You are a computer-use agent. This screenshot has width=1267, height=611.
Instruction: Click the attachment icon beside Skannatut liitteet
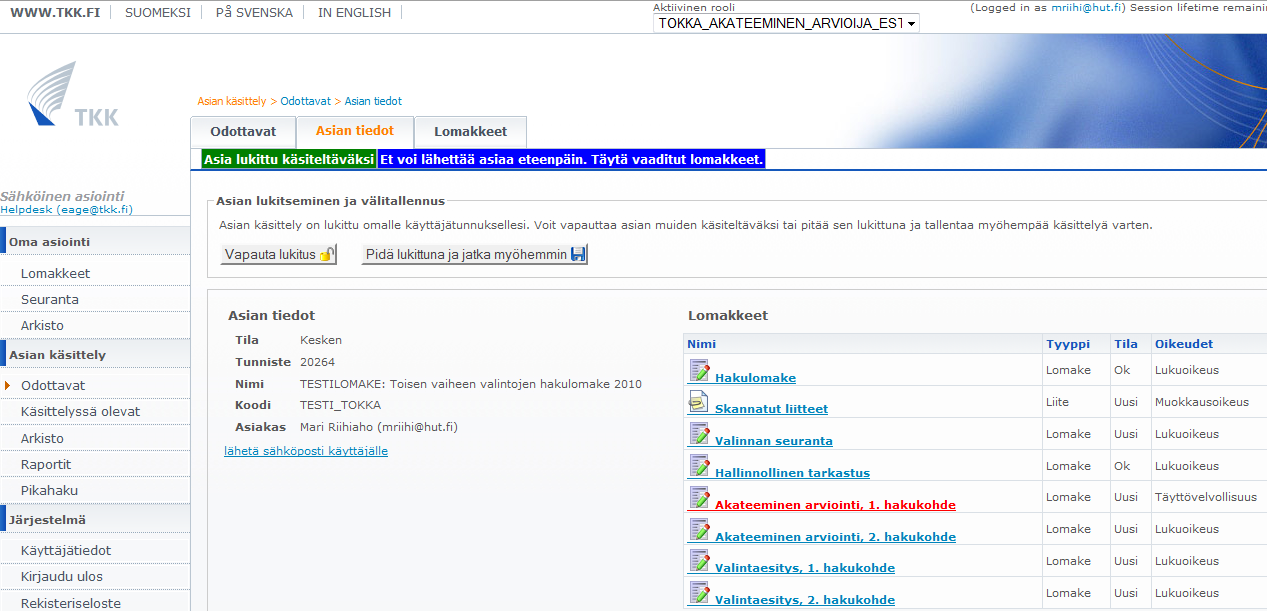point(698,402)
